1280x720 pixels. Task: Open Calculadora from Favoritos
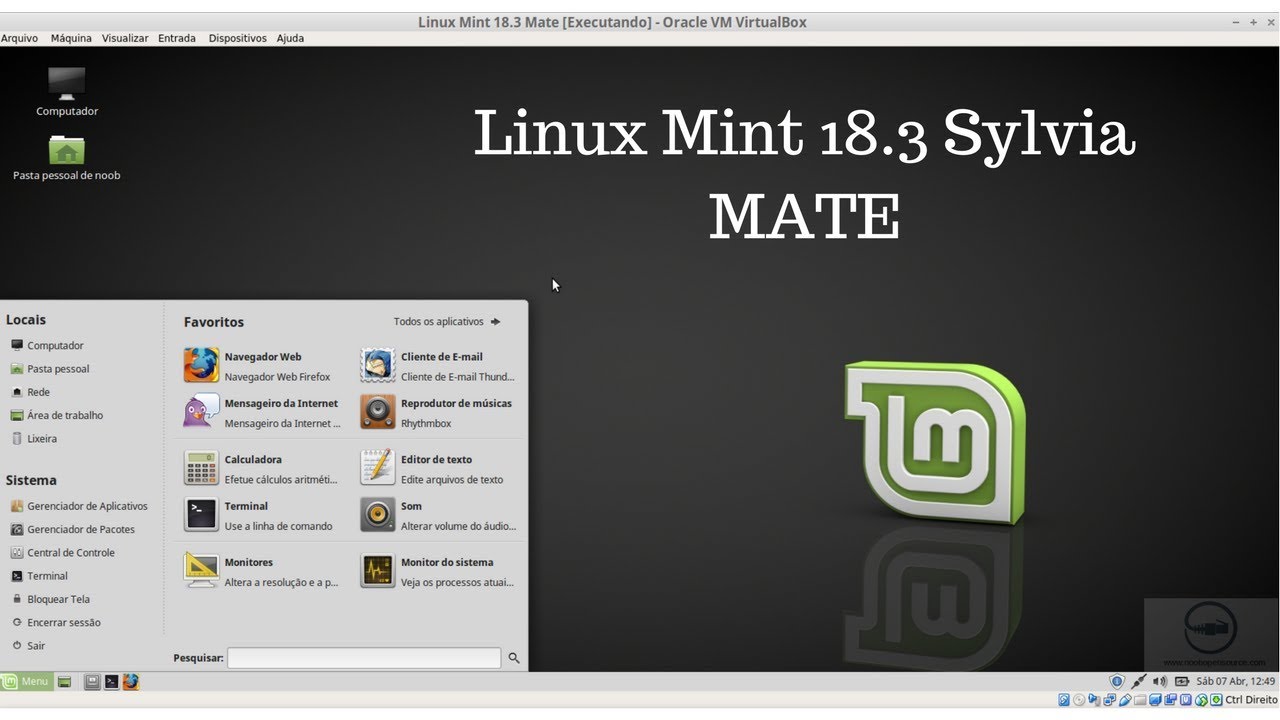(x=262, y=468)
